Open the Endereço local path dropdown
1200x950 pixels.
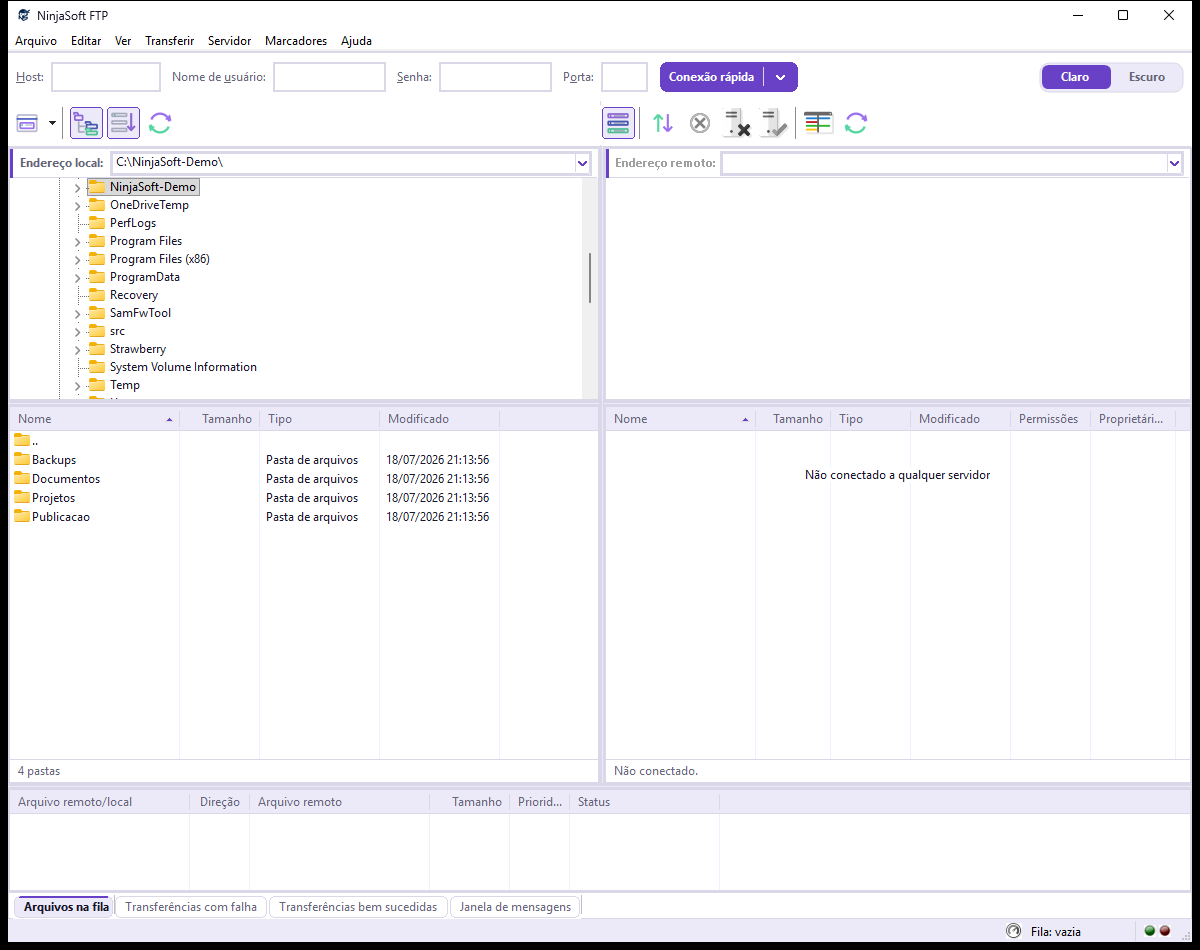(x=583, y=162)
